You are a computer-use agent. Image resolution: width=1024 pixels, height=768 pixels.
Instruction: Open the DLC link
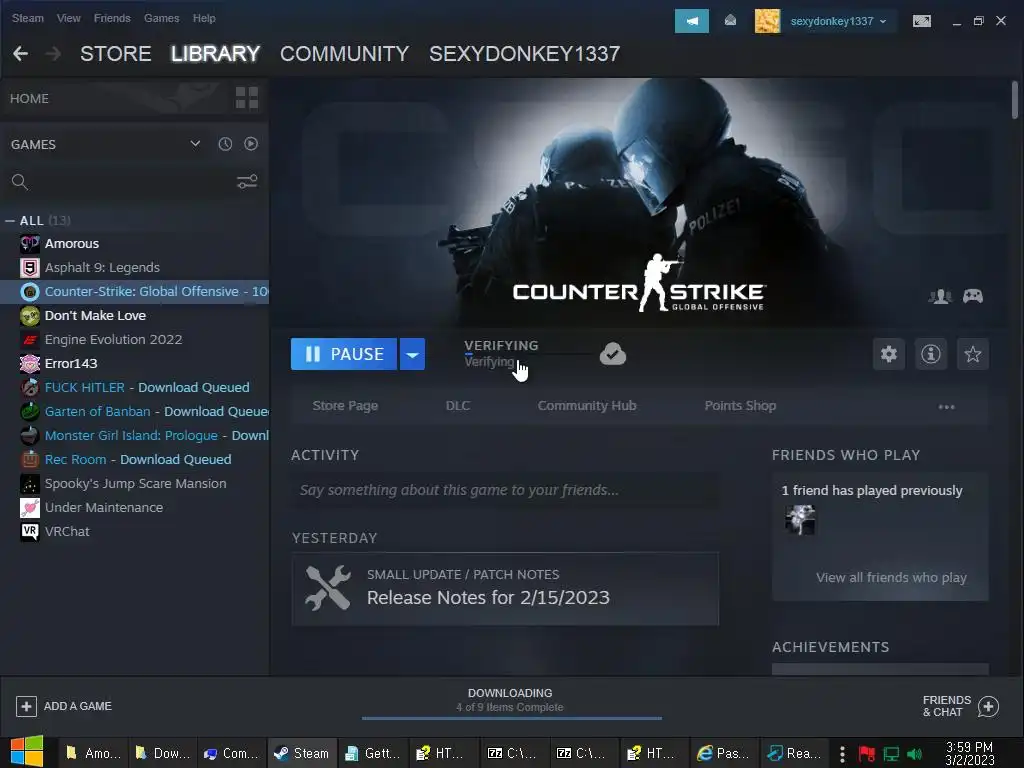pyautogui.click(x=457, y=406)
